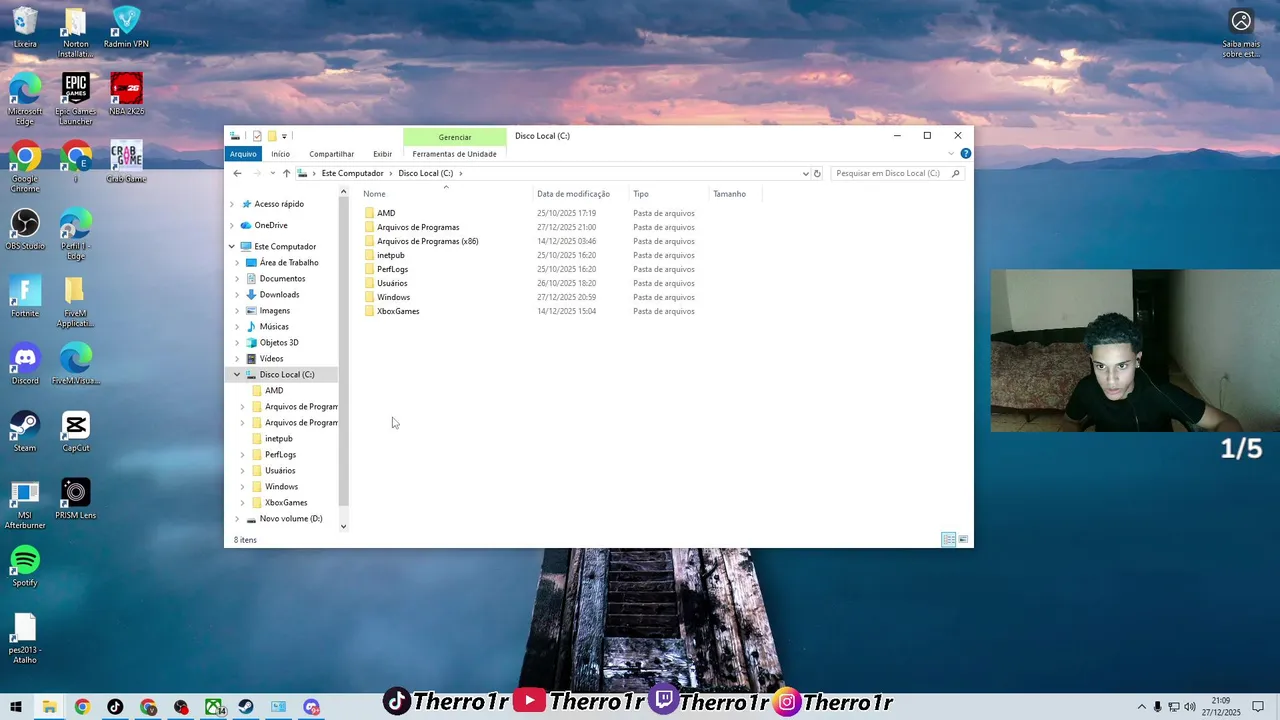
Task: Open Lixeira recycle bin on desktop
Action: click(x=25, y=27)
